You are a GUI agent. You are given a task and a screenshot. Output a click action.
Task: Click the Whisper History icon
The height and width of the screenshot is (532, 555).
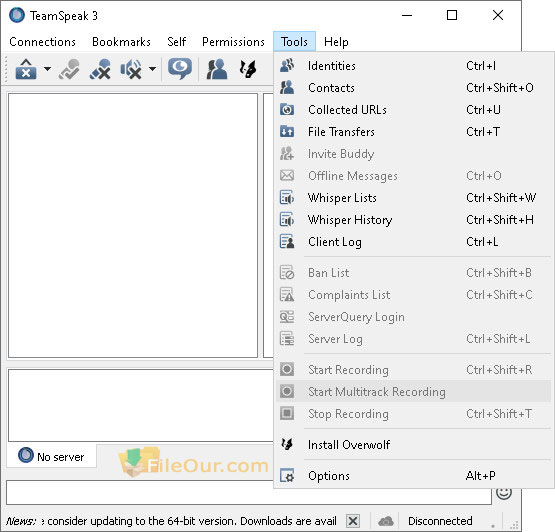[x=287, y=219]
